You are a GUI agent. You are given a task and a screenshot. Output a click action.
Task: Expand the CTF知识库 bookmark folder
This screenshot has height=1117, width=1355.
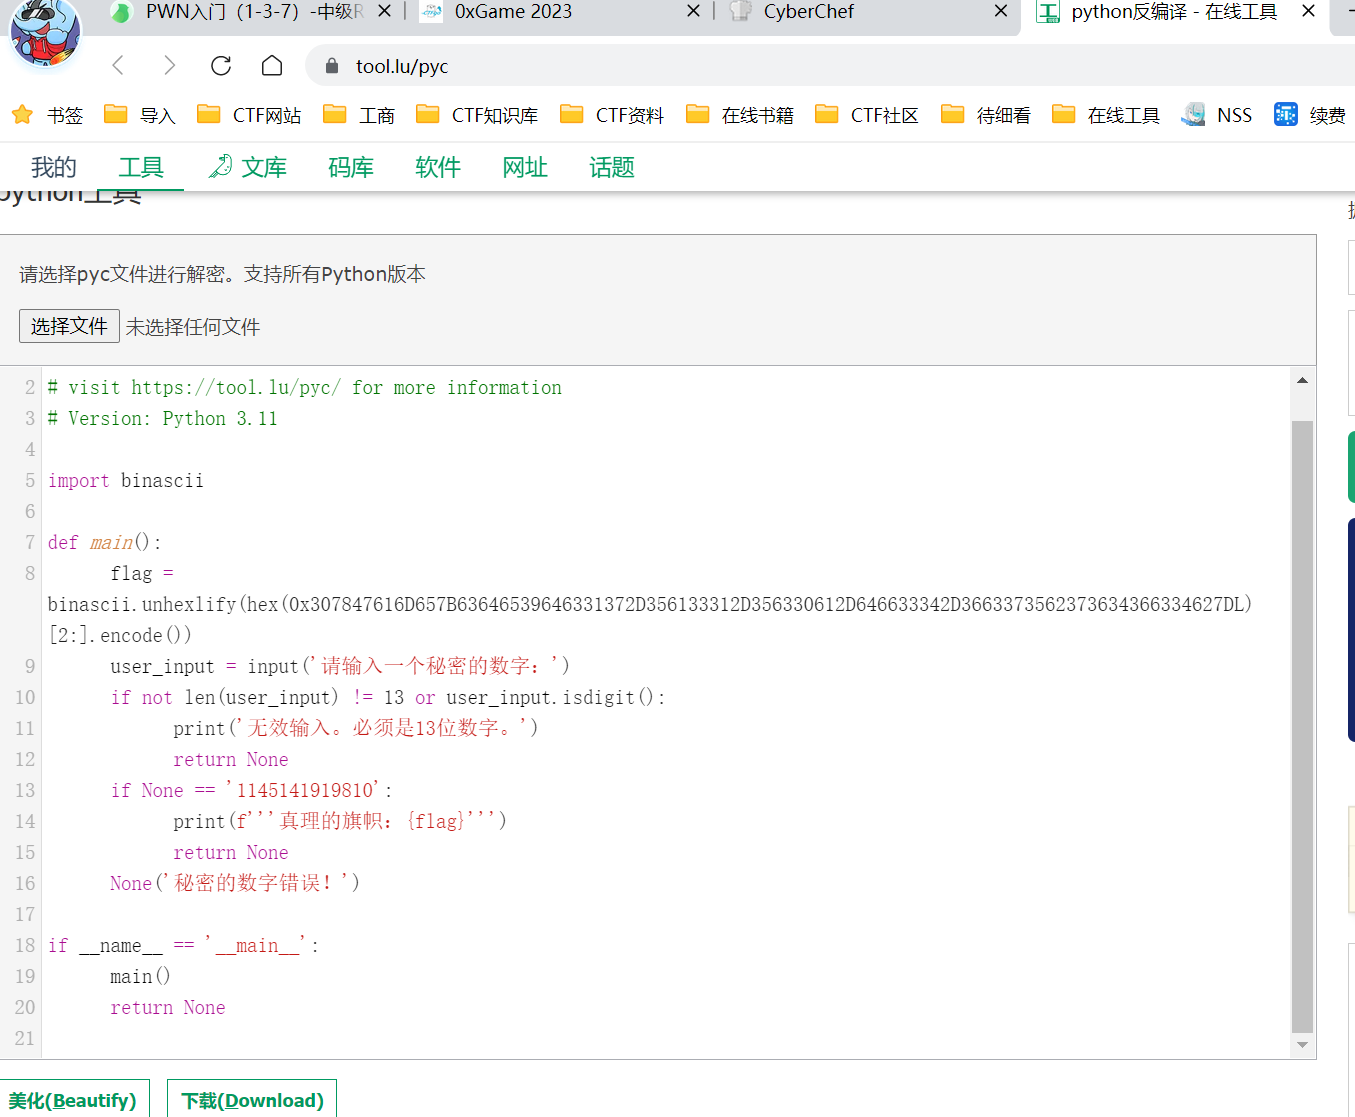tap(478, 115)
